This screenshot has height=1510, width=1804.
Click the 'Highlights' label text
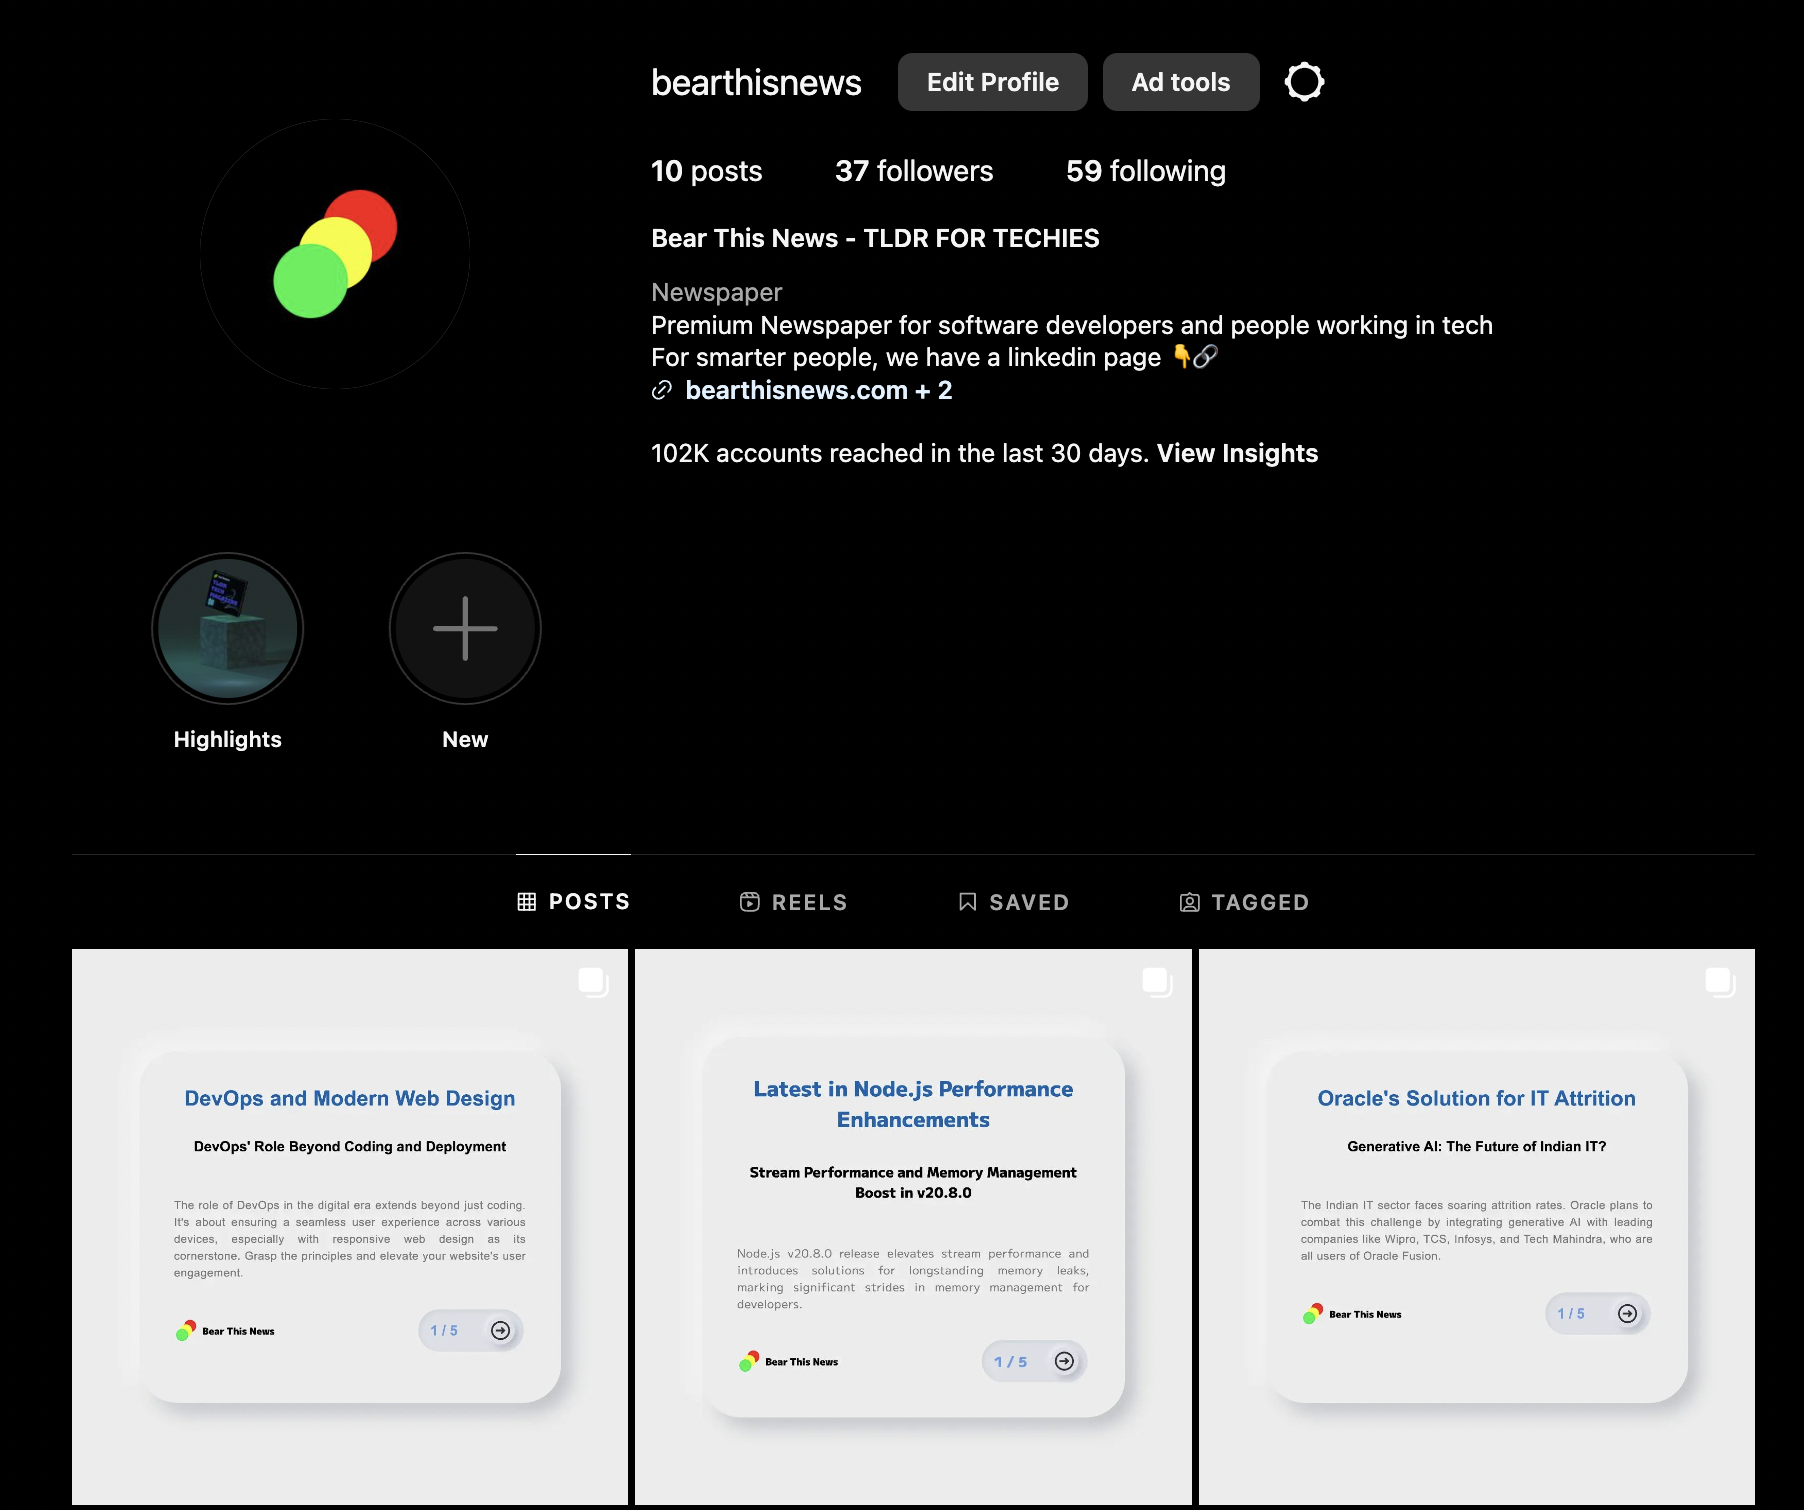pos(227,739)
